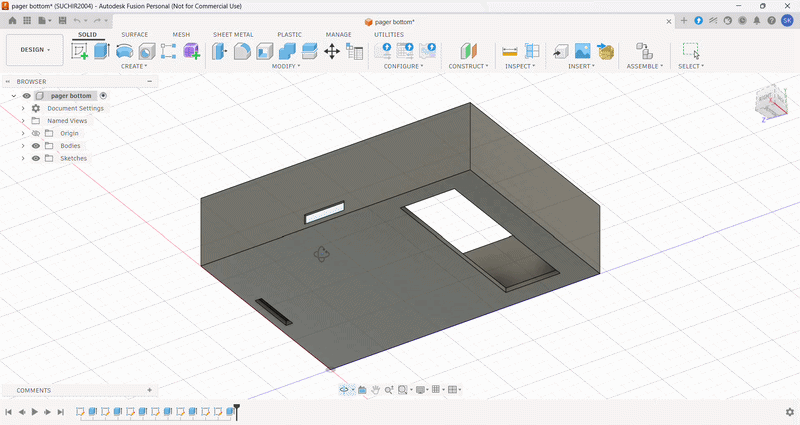Select the Offset Face tool
The image size is (800, 425).
[310, 51]
